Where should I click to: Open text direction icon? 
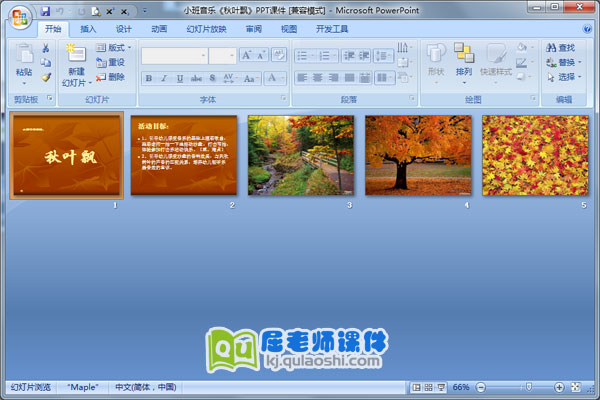tap(404, 47)
